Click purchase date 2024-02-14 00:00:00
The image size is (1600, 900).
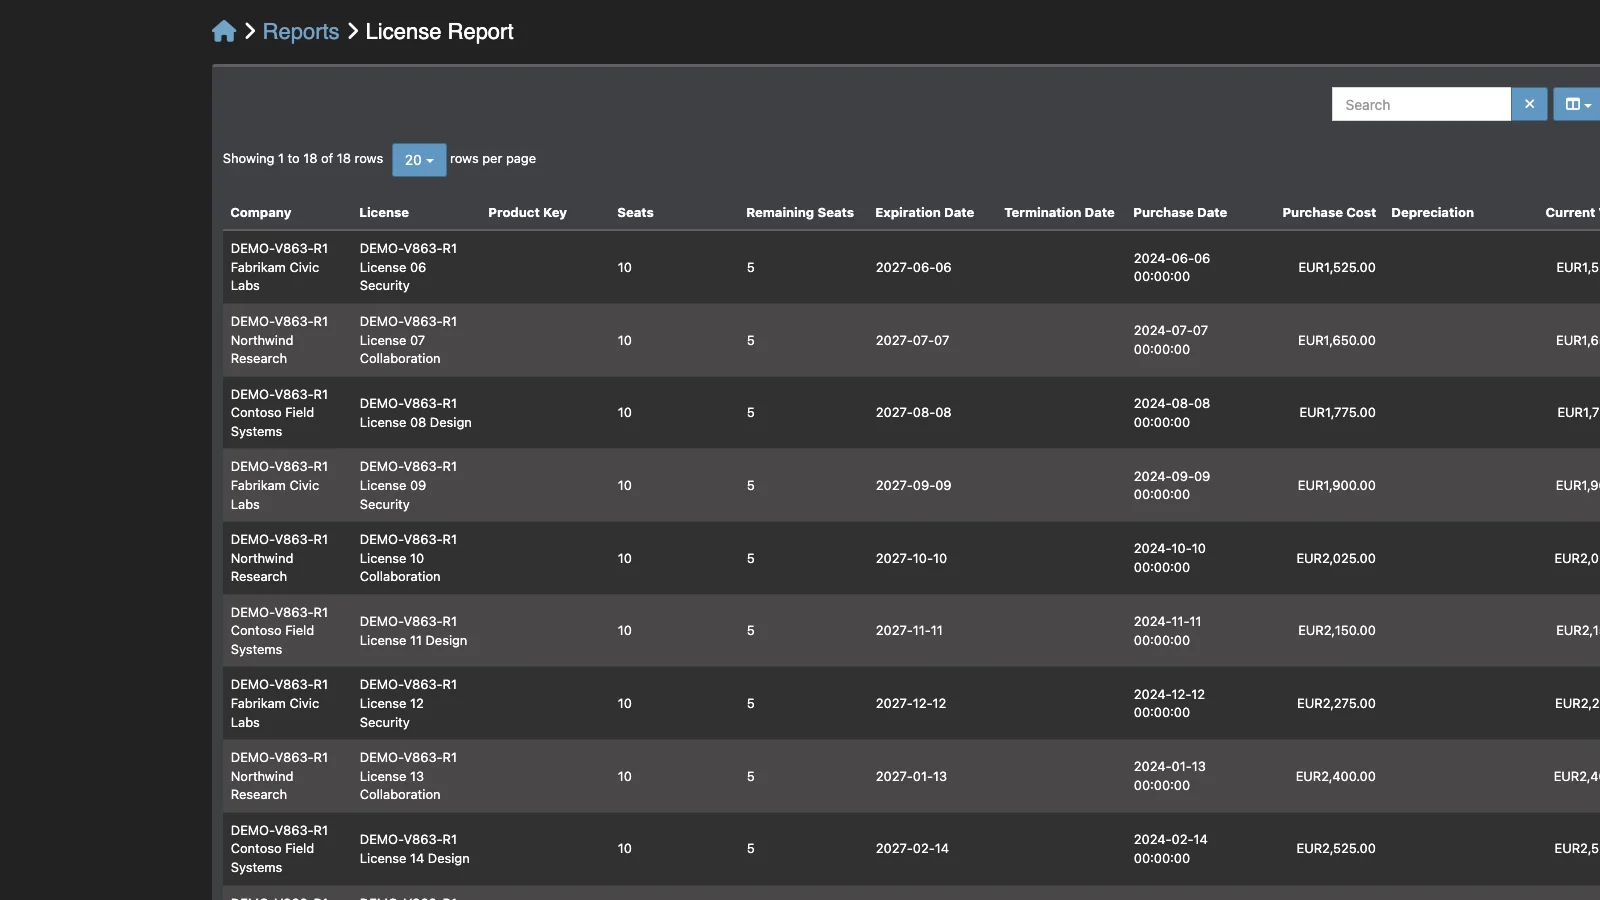(1170, 849)
